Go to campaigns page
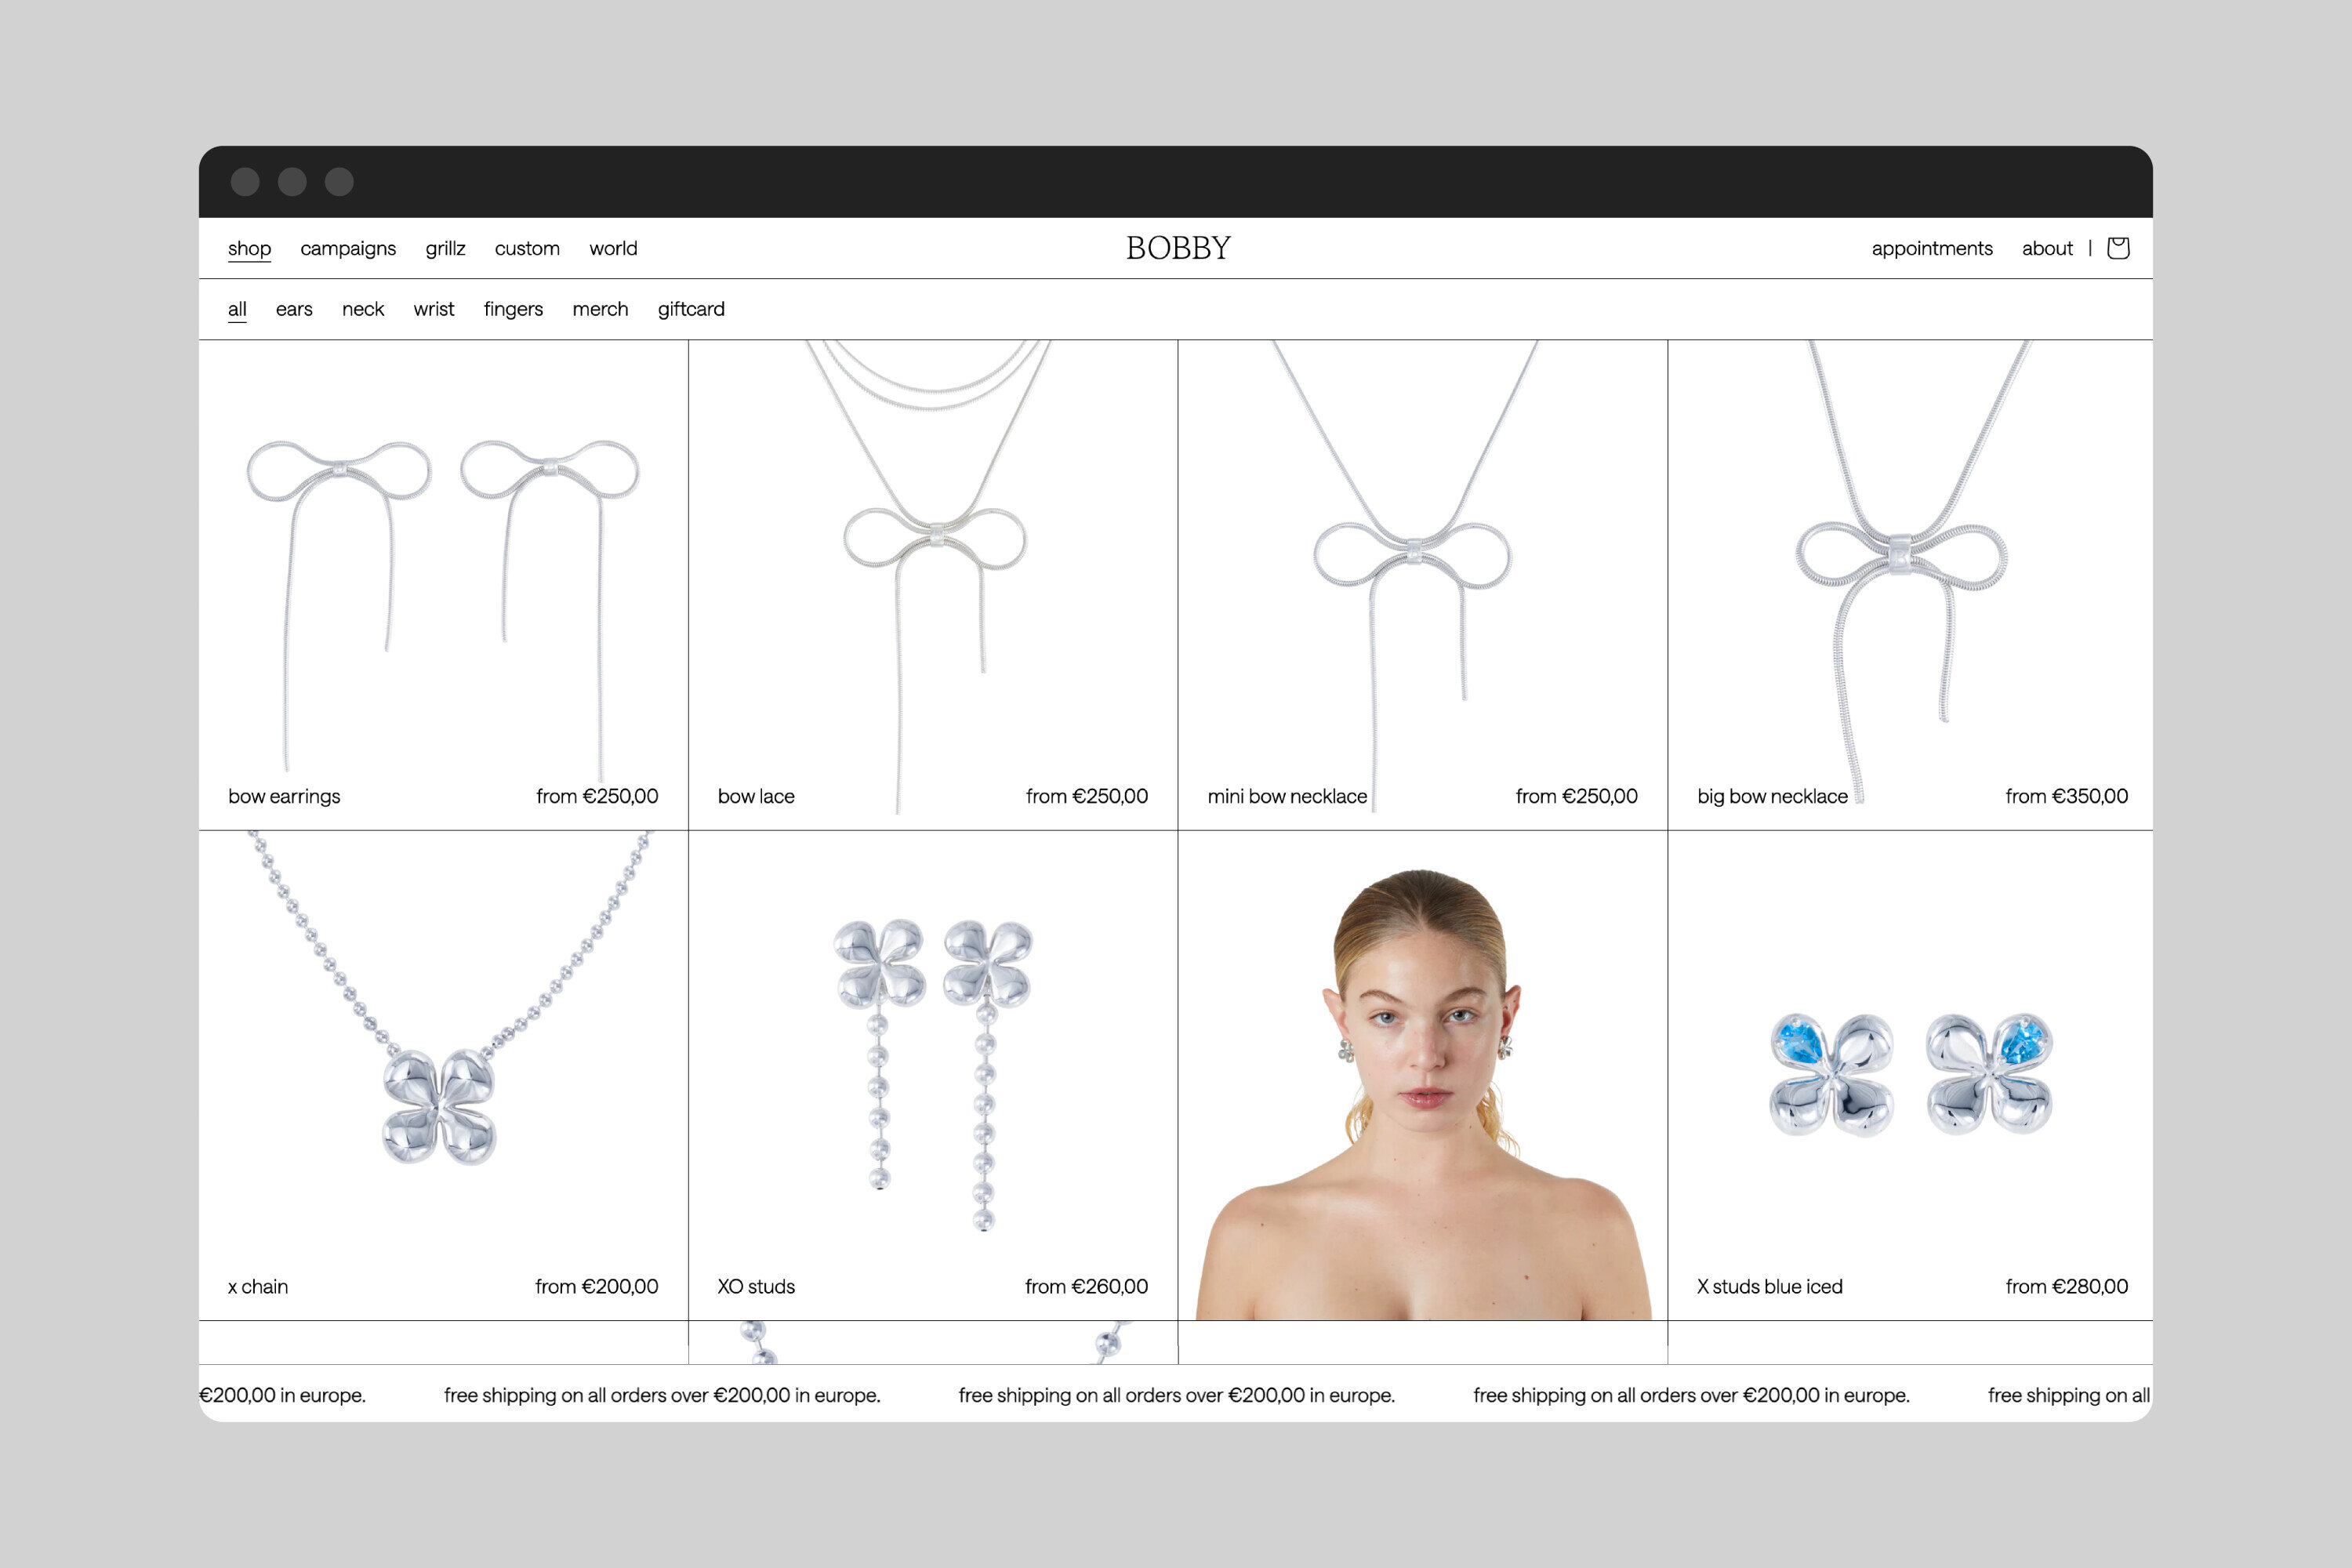This screenshot has width=2352, height=1568. coord(348,248)
